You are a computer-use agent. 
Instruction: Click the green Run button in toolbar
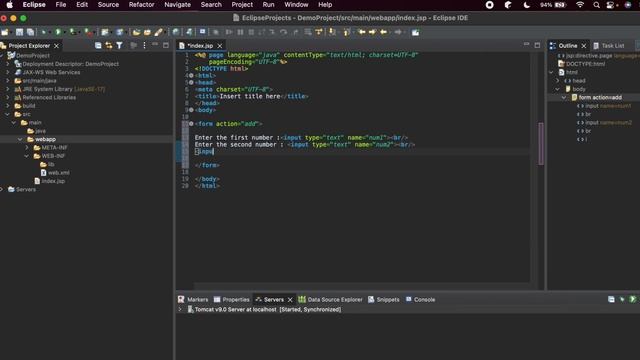click(58, 32)
